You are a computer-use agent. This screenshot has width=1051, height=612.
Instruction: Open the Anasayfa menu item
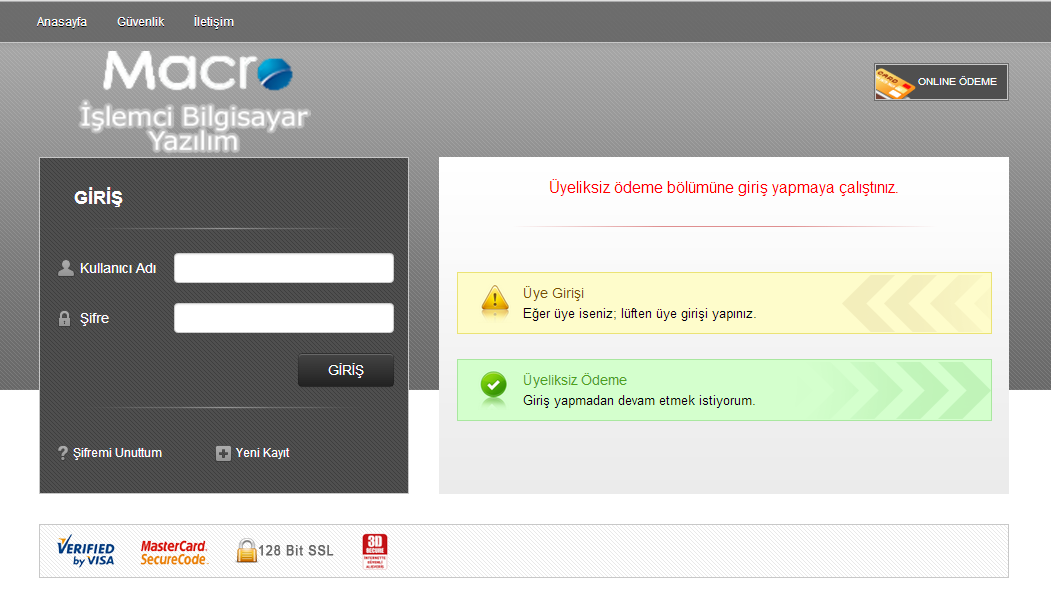click(62, 22)
